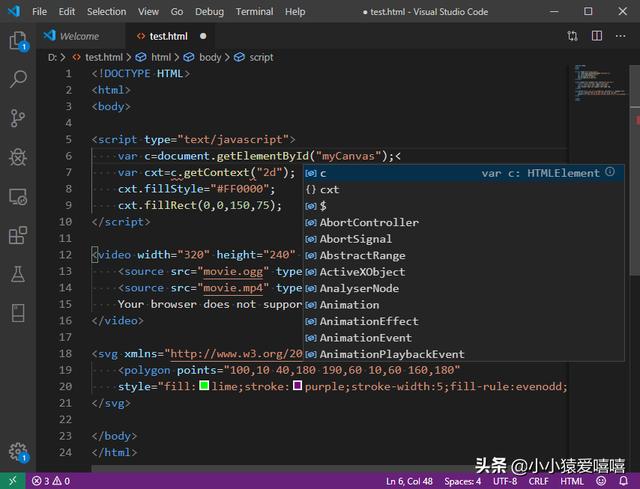Change line endings via CRLF
The image size is (640, 489).
[539, 481]
